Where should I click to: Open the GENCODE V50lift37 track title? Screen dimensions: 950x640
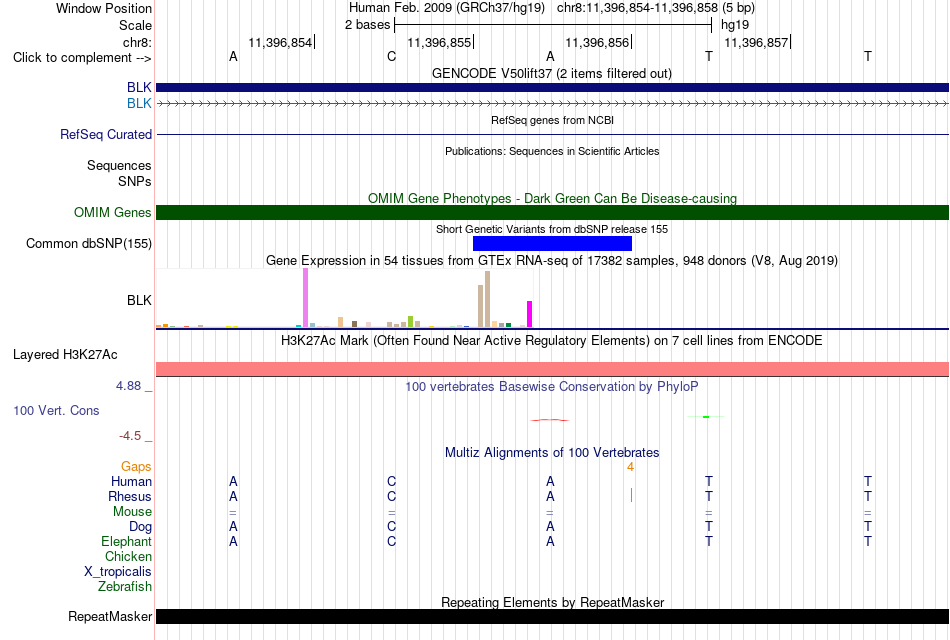coord(552,73)
